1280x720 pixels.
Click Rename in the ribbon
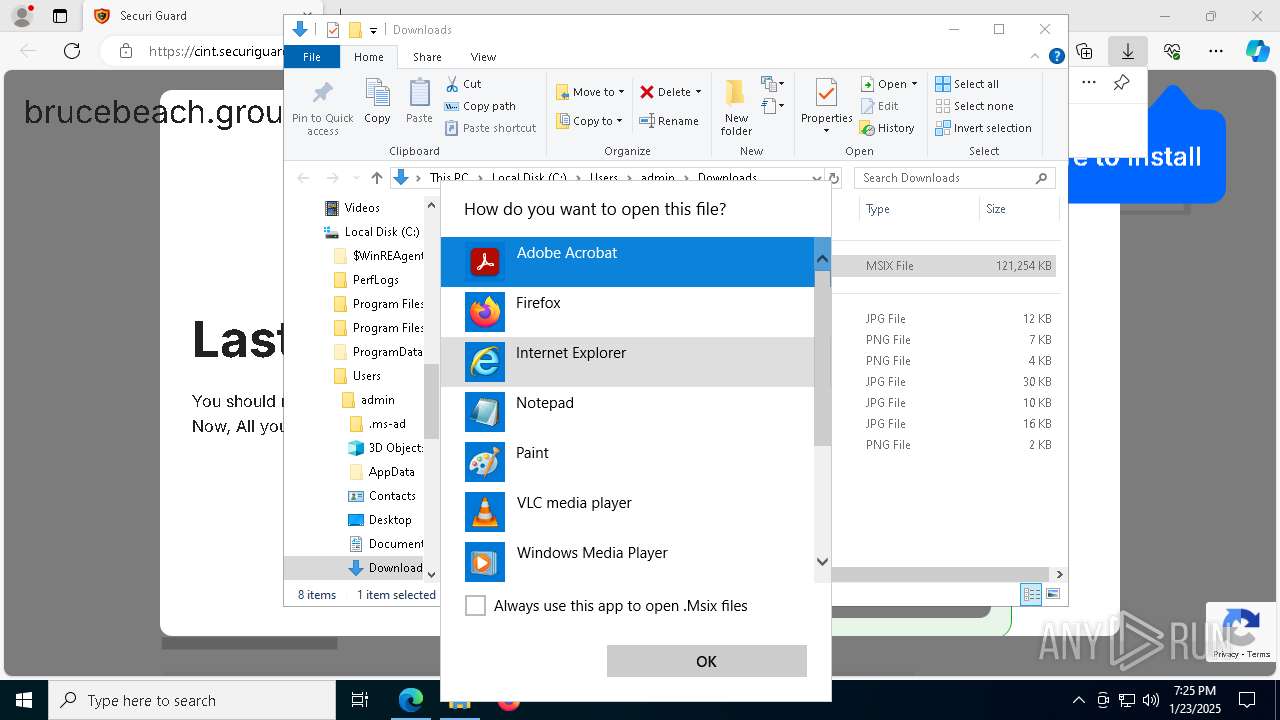pos(669,121)
